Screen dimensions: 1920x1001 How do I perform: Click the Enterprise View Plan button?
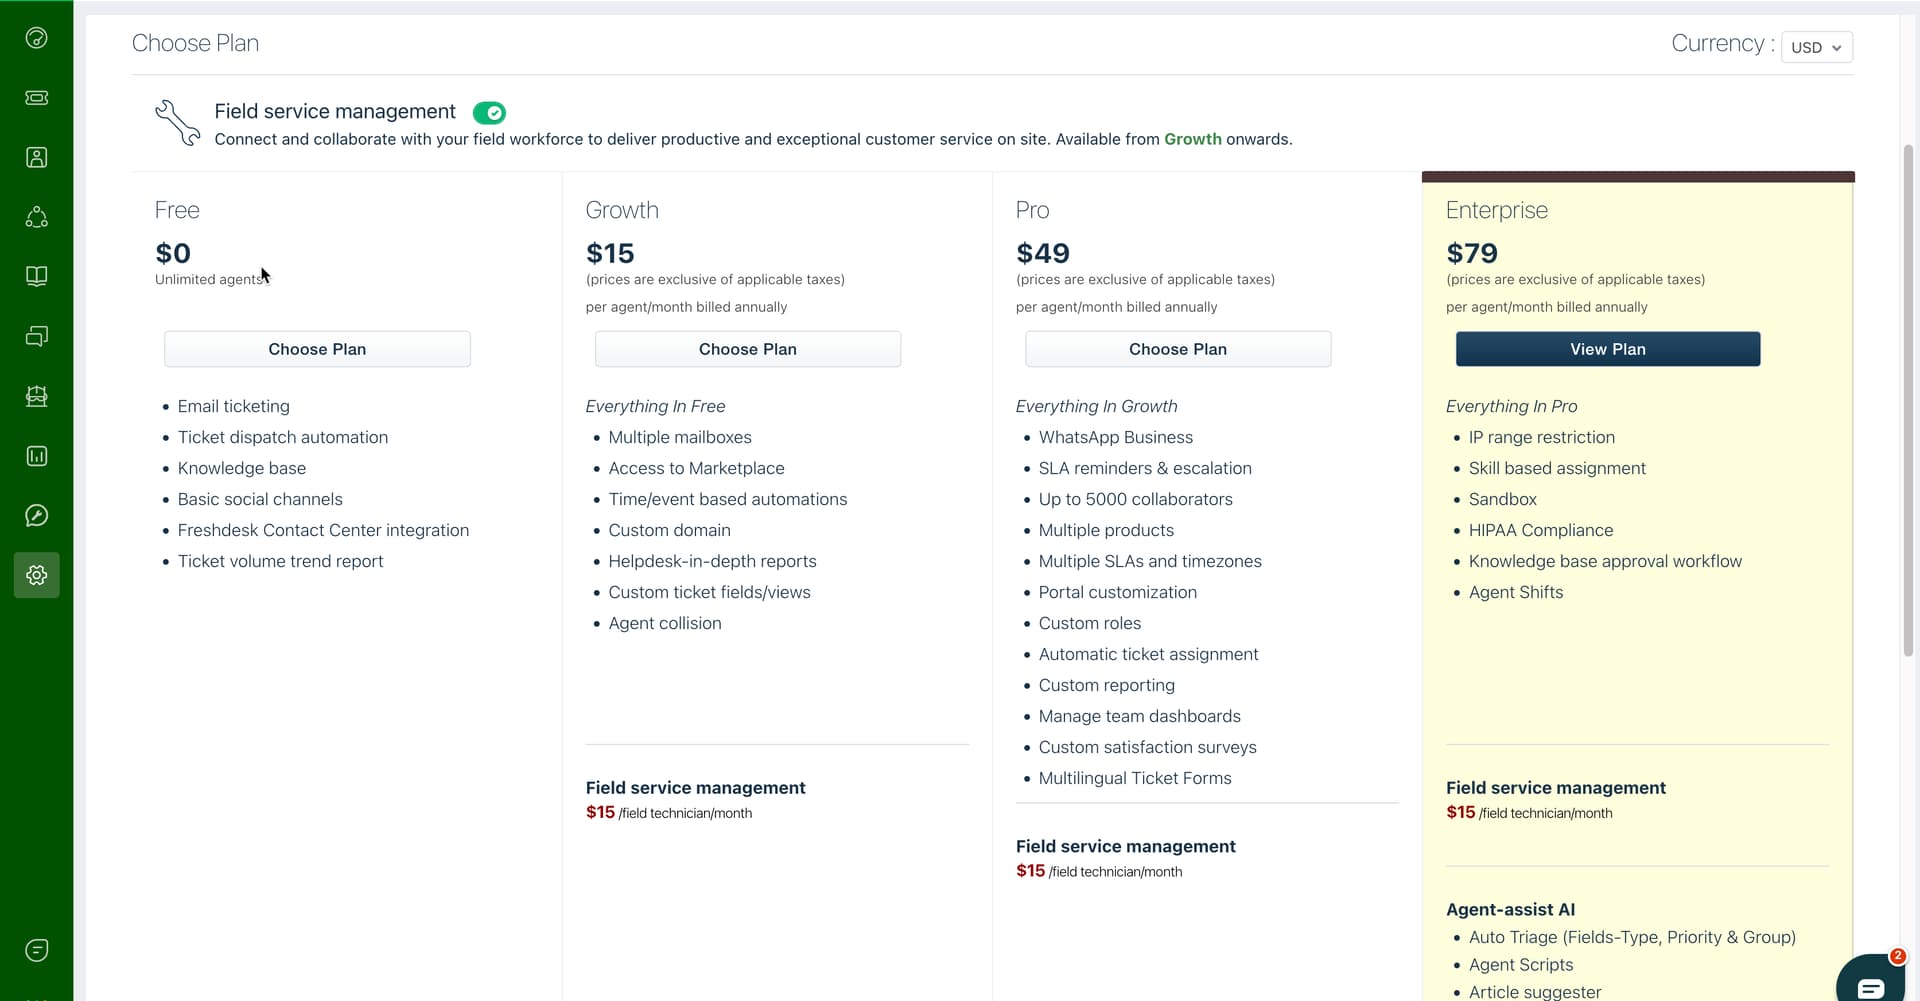pyautogui.click(x=1607, y=349)
